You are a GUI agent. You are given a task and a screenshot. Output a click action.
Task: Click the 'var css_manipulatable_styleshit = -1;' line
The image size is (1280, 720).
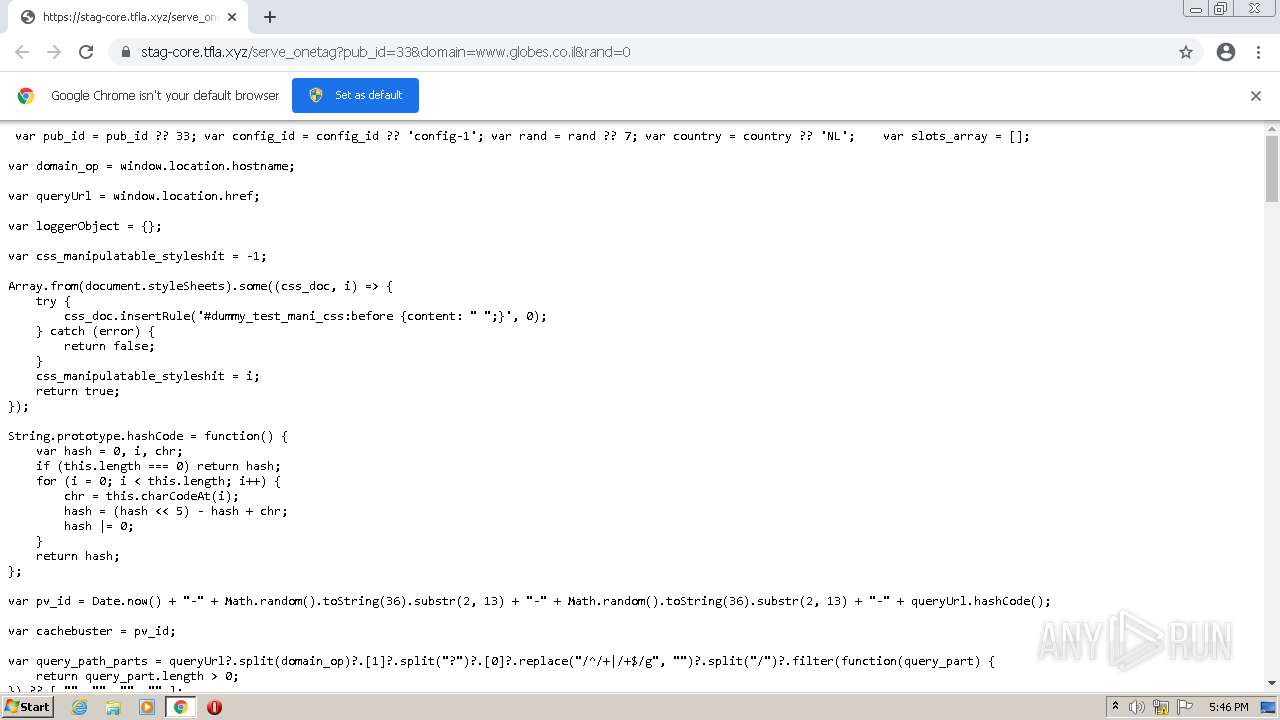coord(137,256)
